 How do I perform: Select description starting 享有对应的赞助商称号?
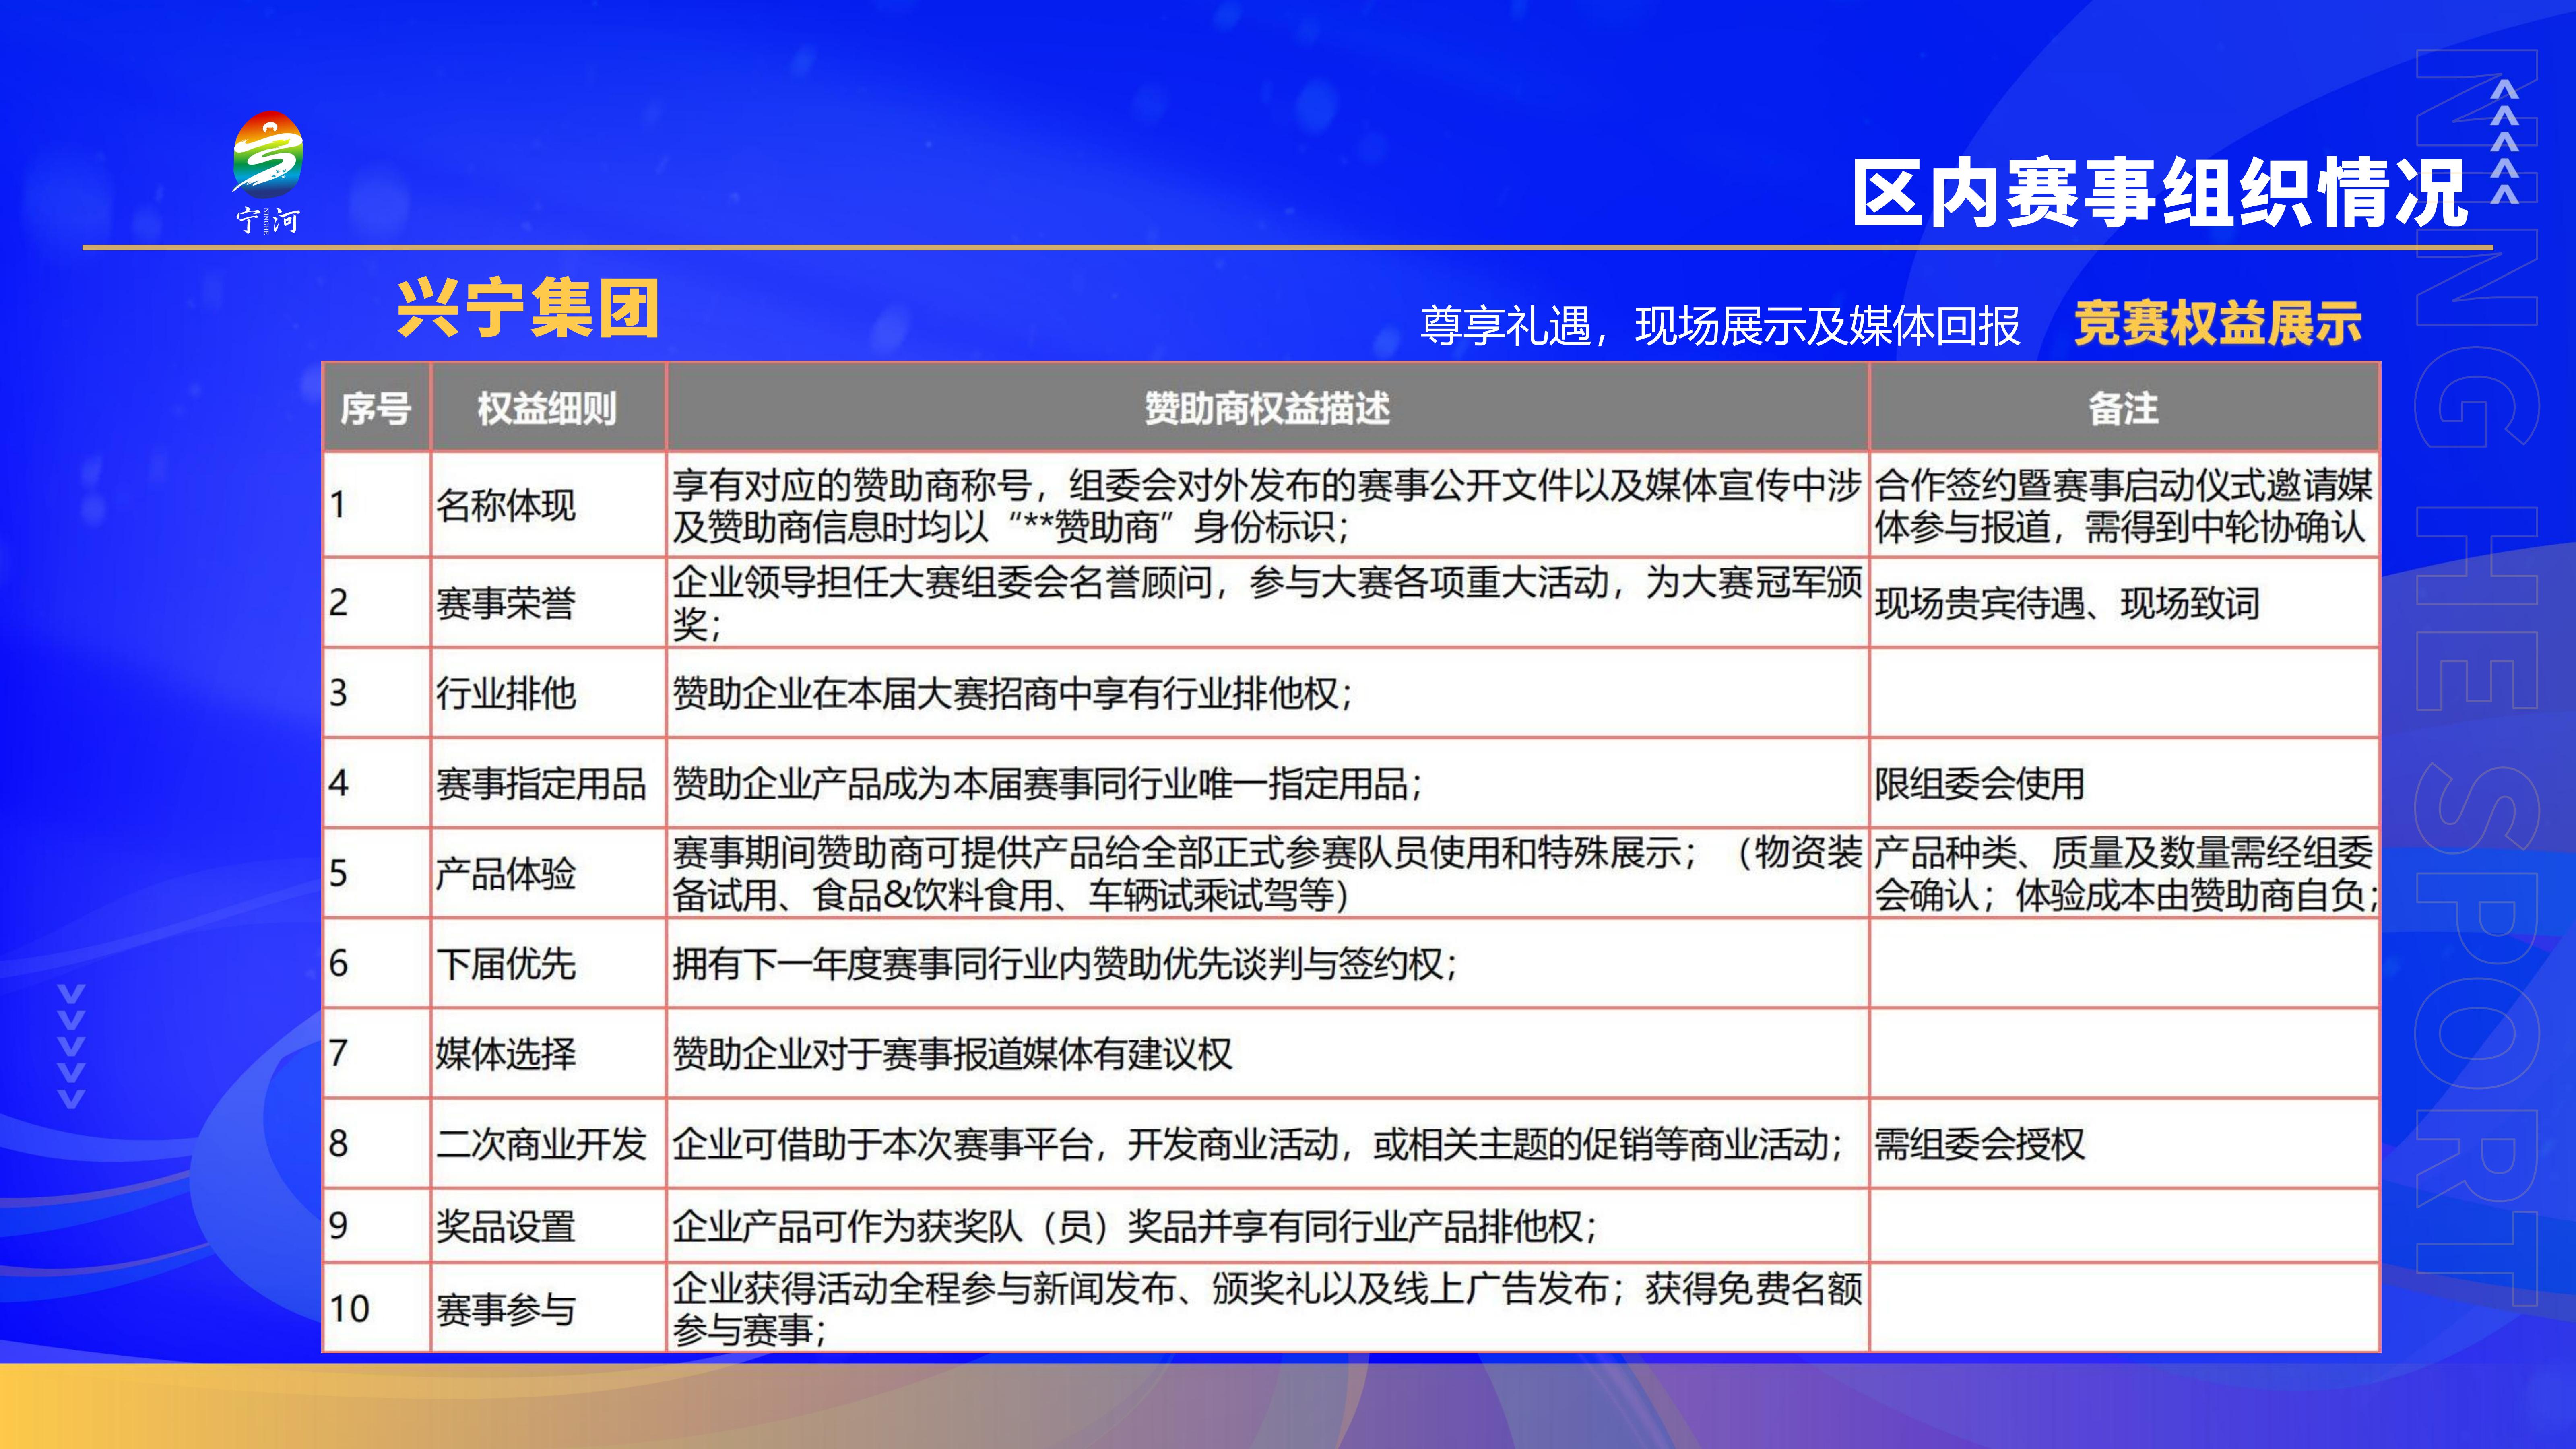click(x=1267, y=505)
